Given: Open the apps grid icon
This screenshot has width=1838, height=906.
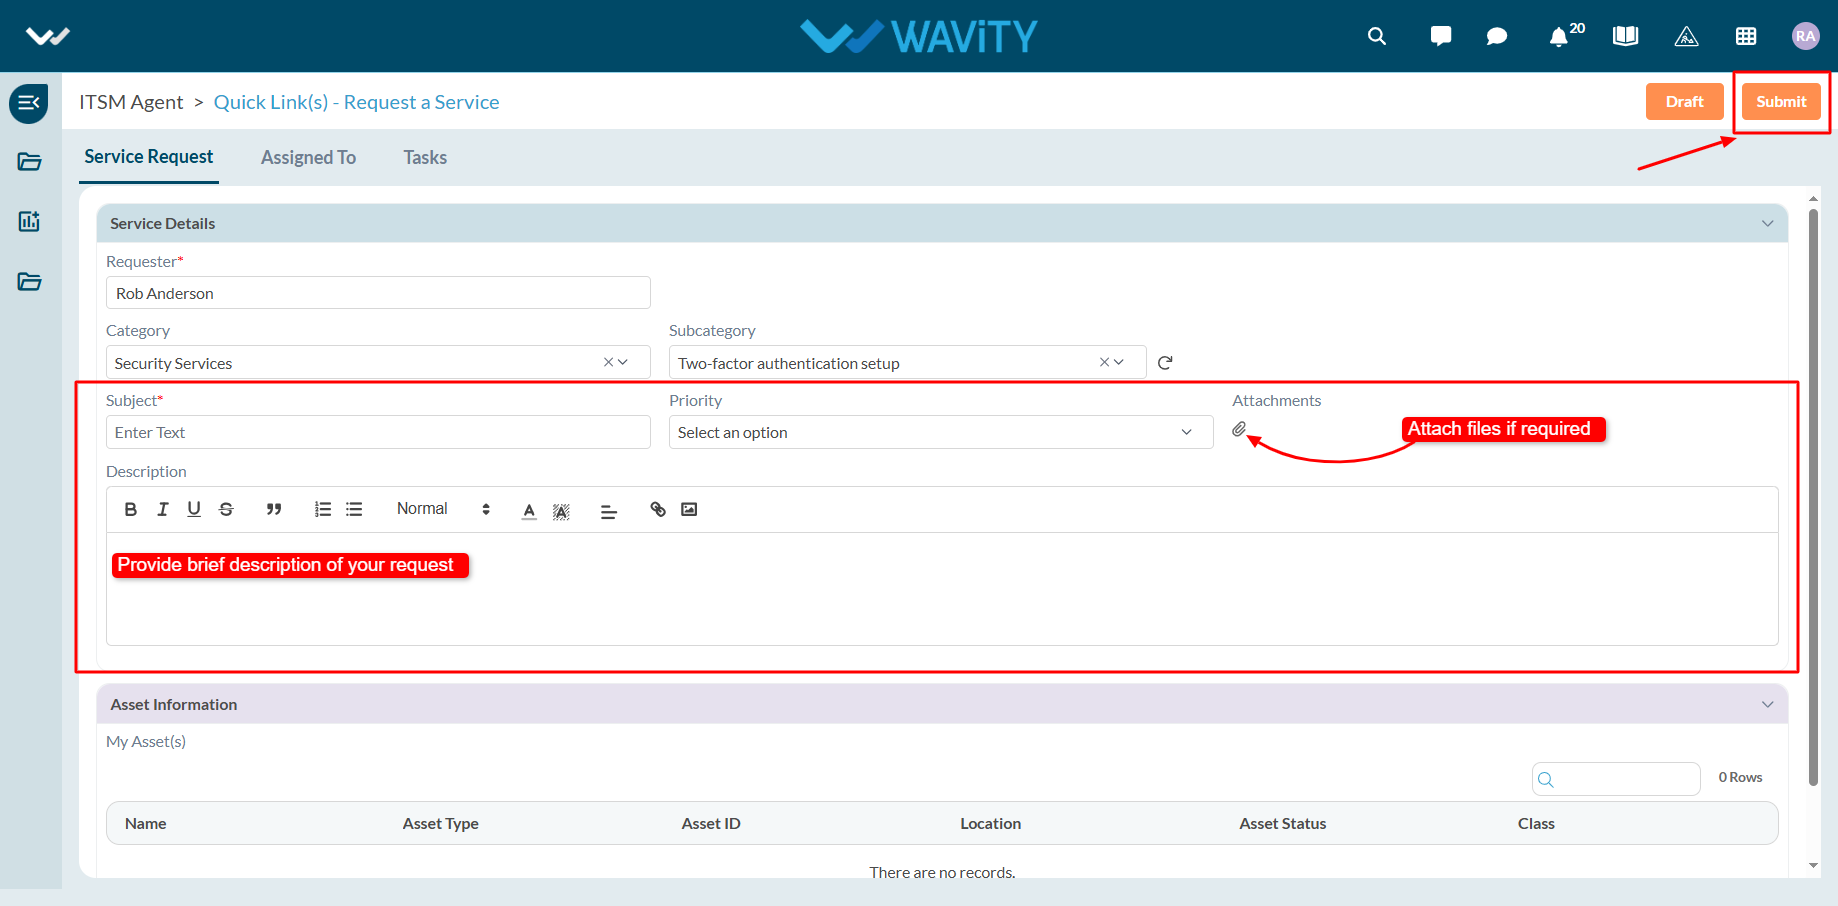Looking at the screenshot, I should [1746, 36].
